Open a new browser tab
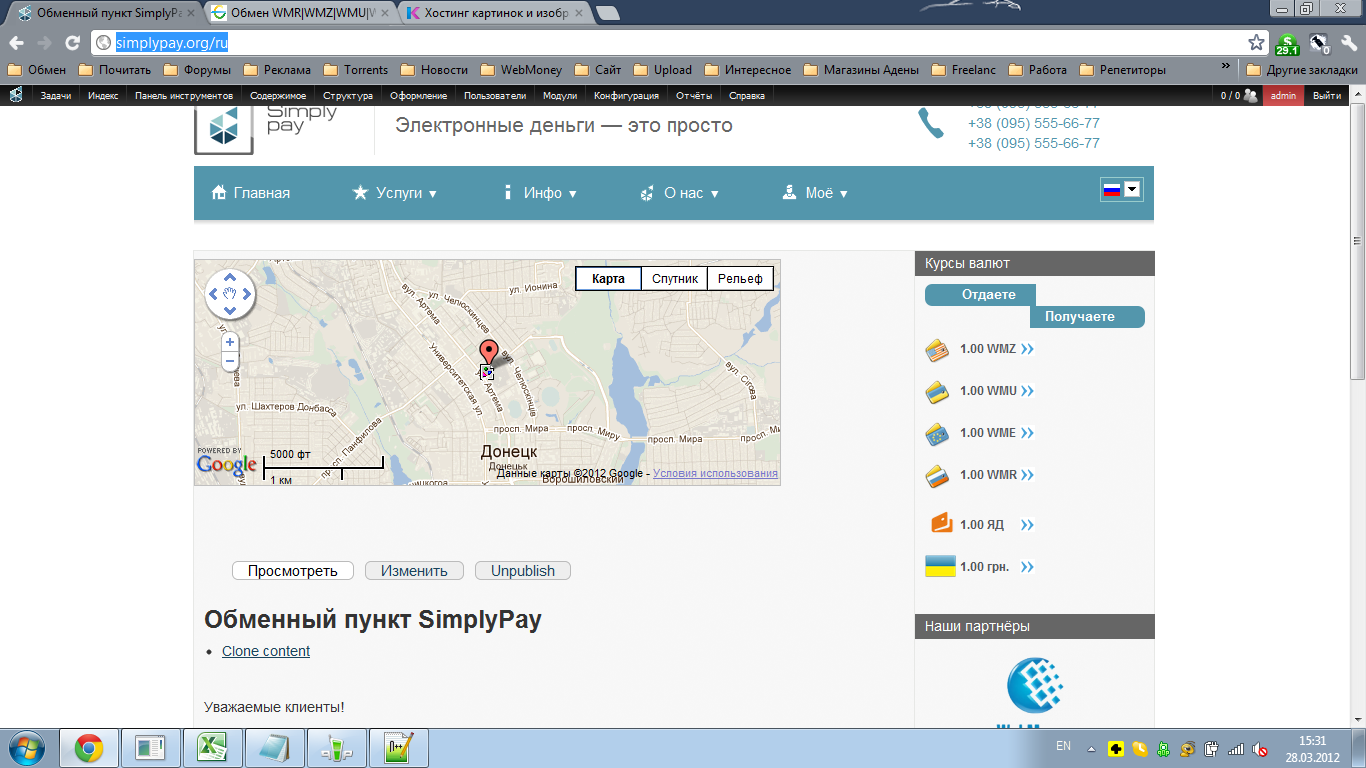The height and width of the screenshot is (768, 1366). click(x=607, y=14)
